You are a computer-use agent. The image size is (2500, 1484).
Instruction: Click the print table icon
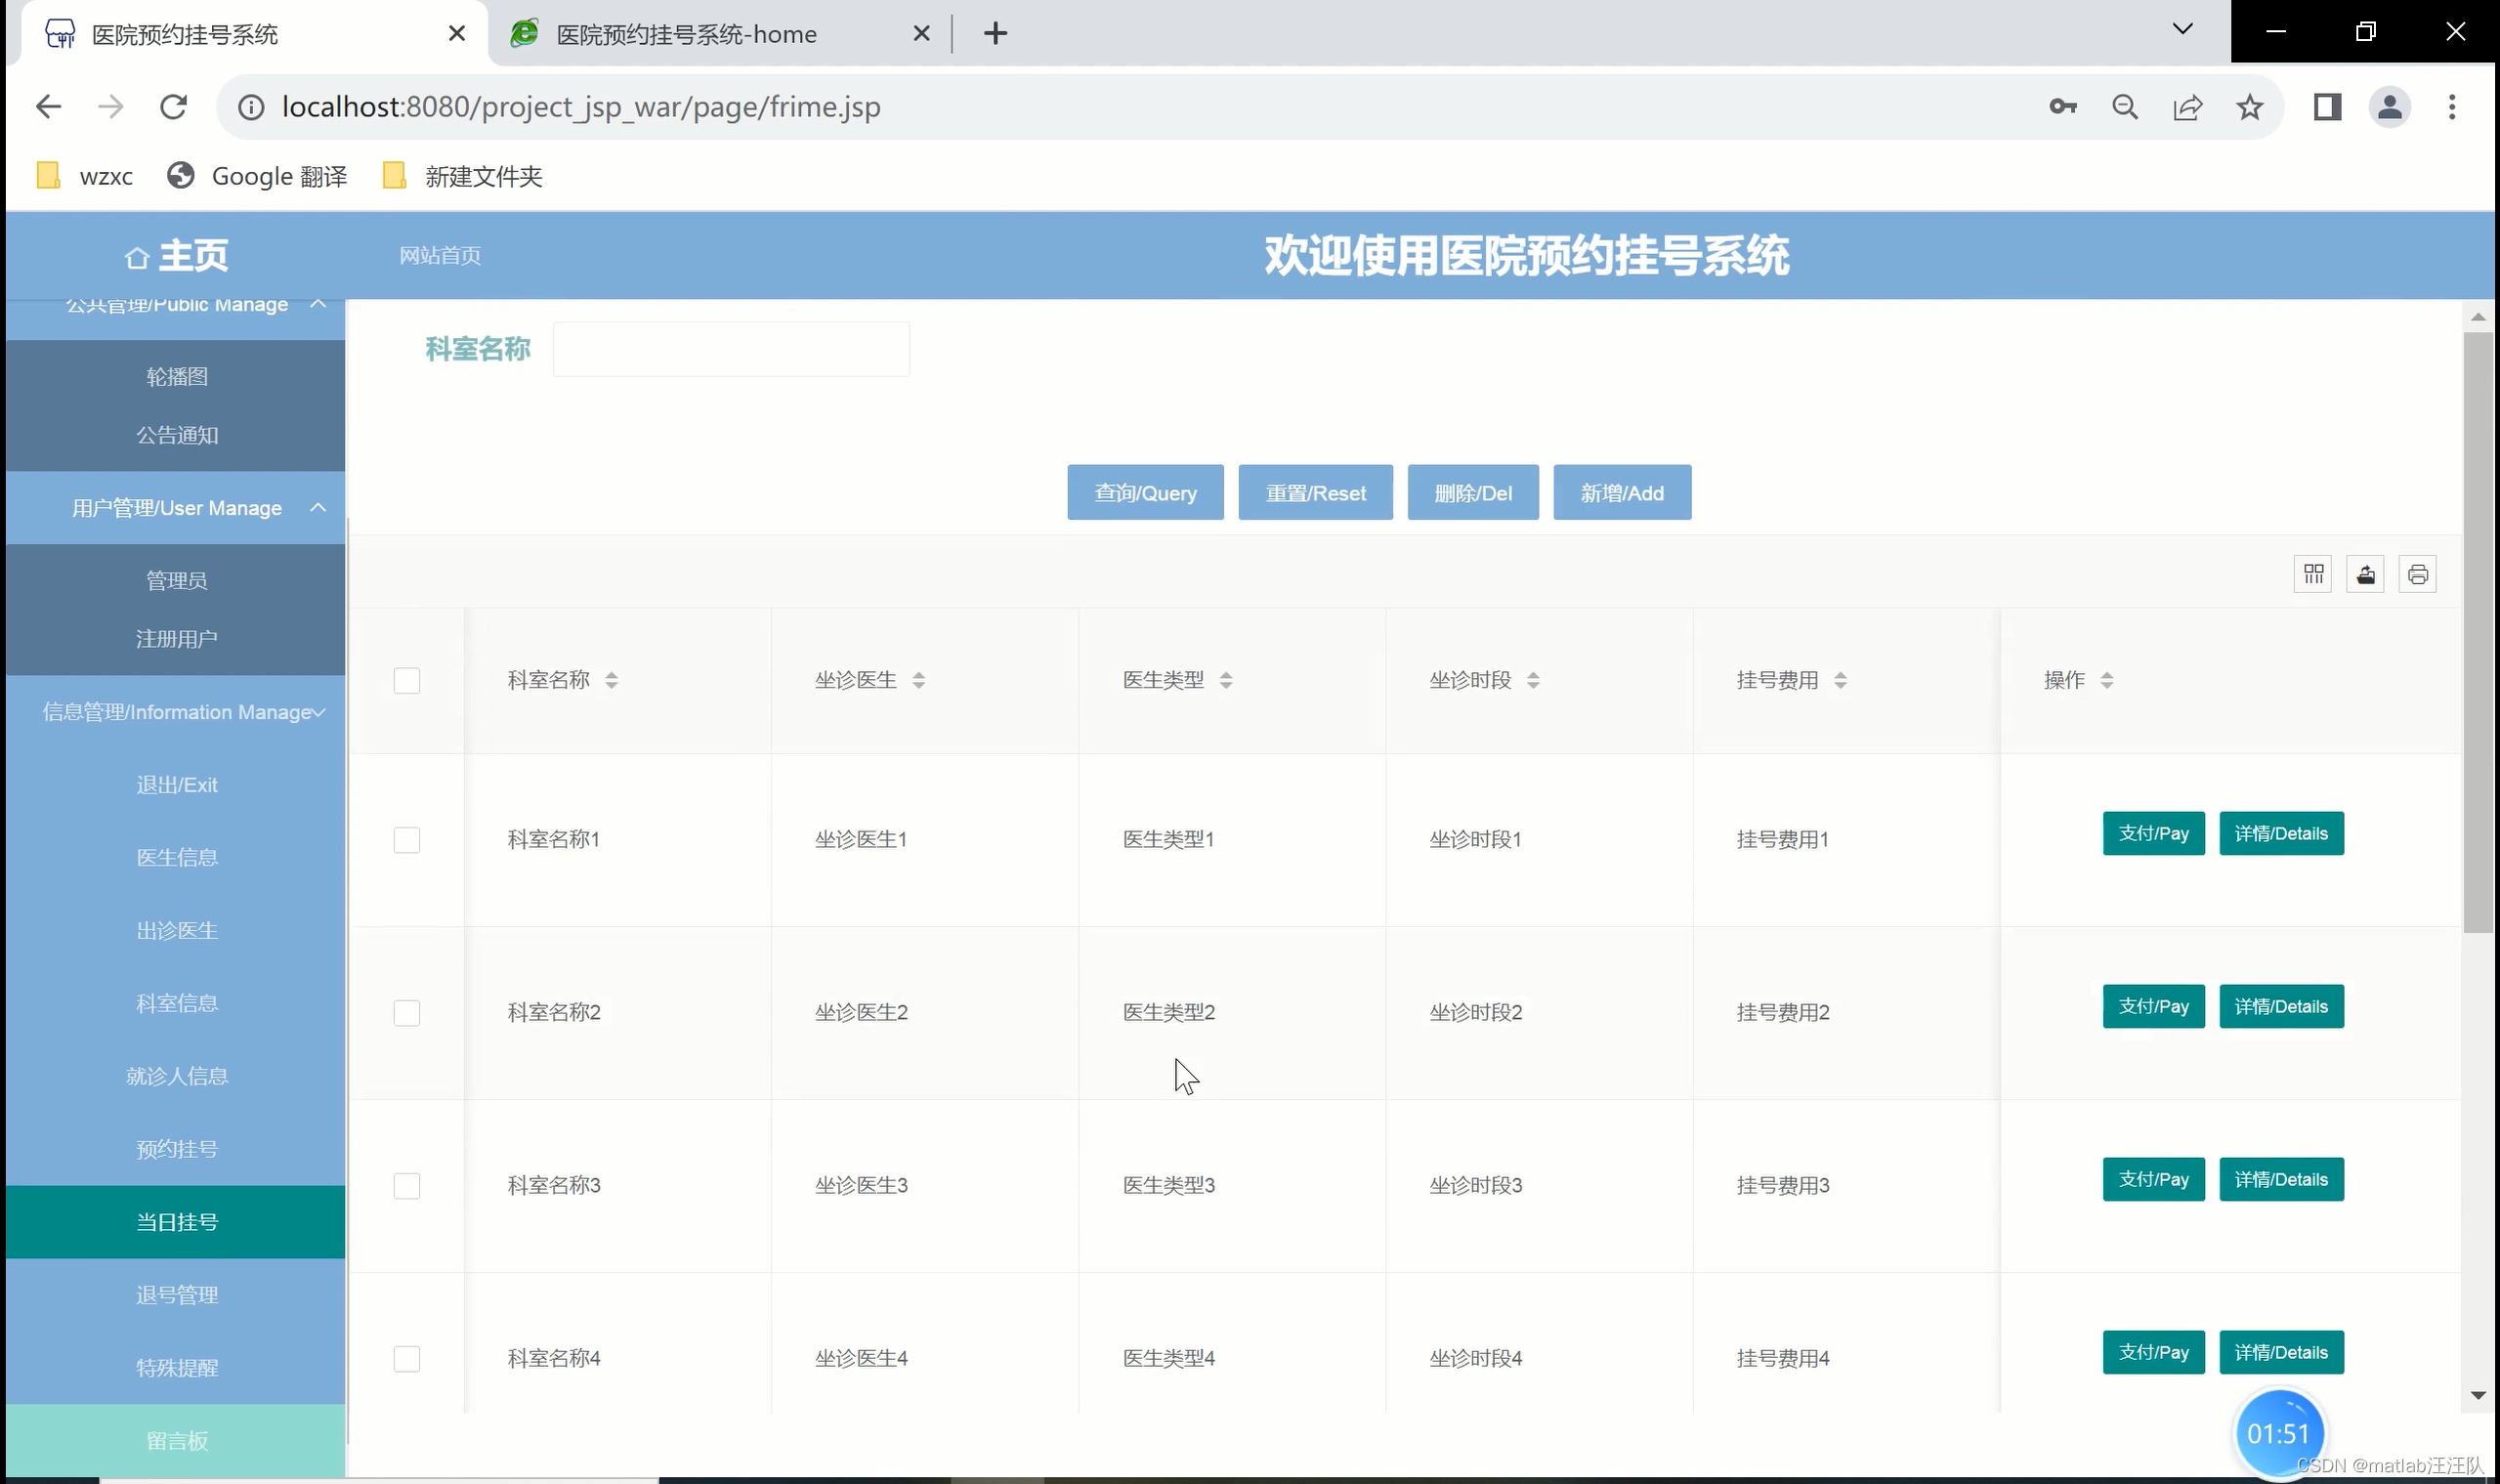pos(2417,574)
